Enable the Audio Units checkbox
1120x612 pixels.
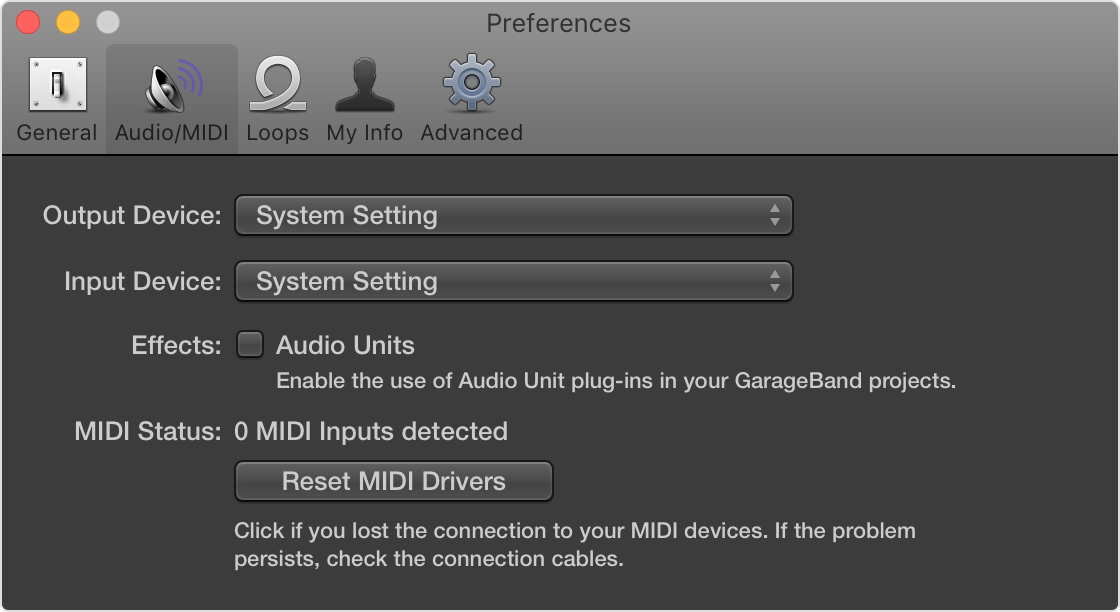pyautogui.click(x=249, y=345)
